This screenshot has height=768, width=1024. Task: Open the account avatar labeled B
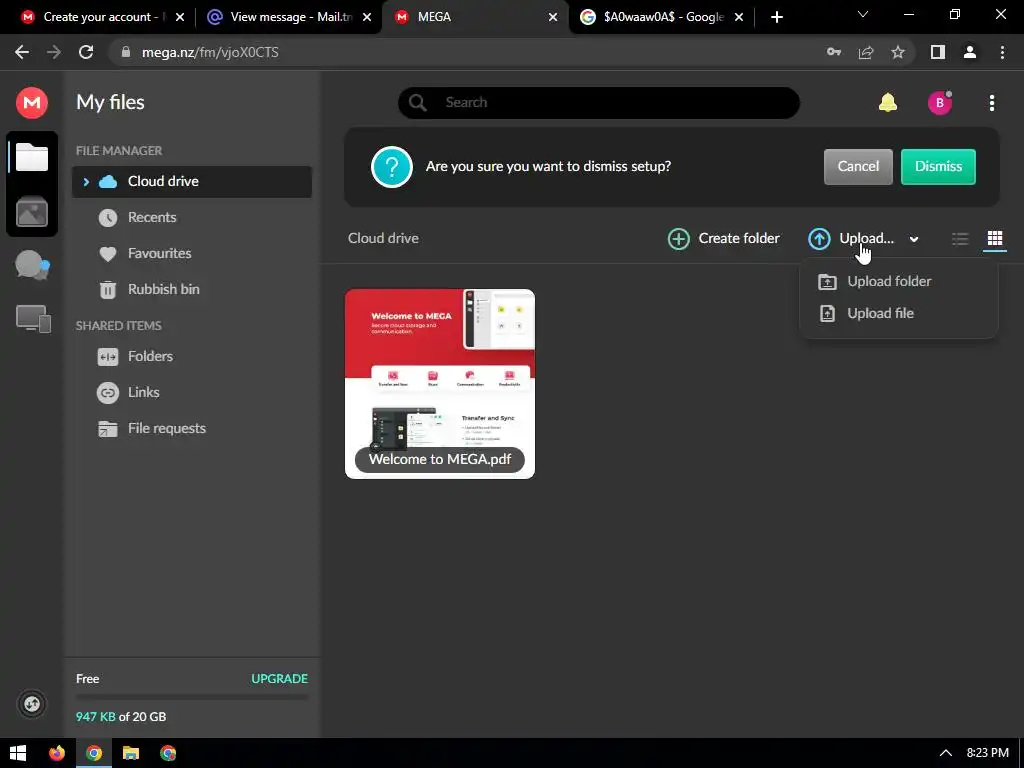[940, 103]
